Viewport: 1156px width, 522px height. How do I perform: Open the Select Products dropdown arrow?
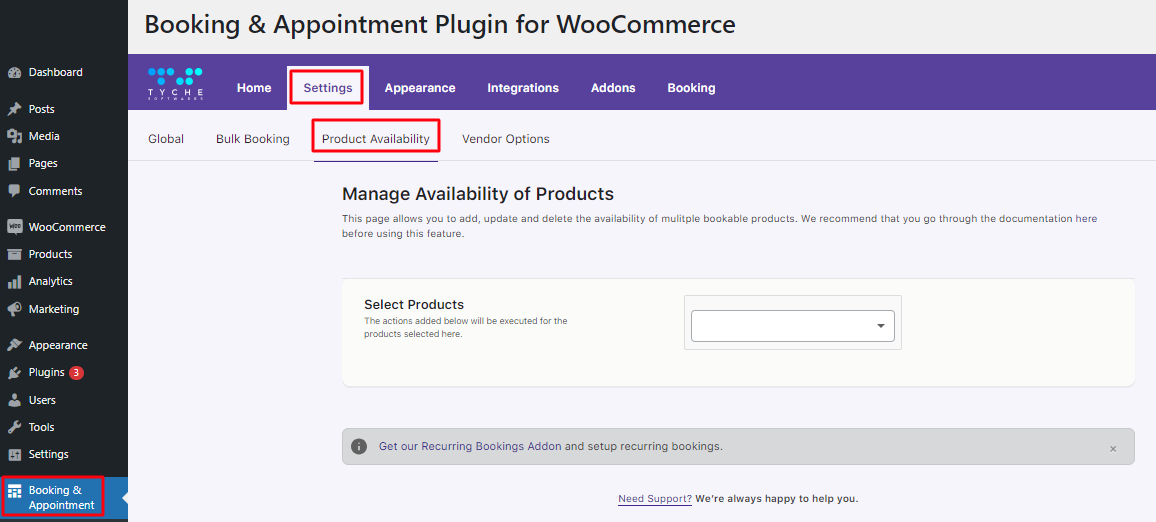(880, 326)
